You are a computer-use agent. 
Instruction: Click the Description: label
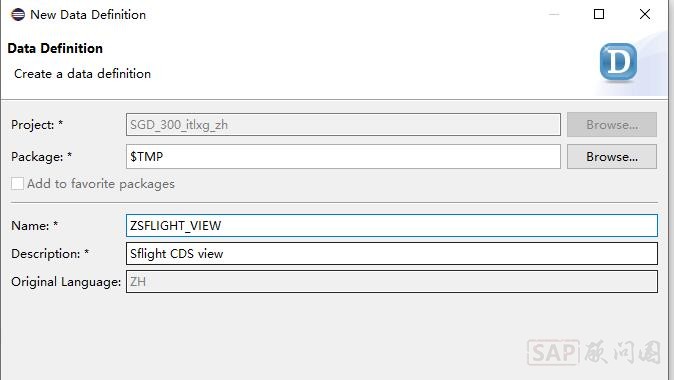(50, 254)
